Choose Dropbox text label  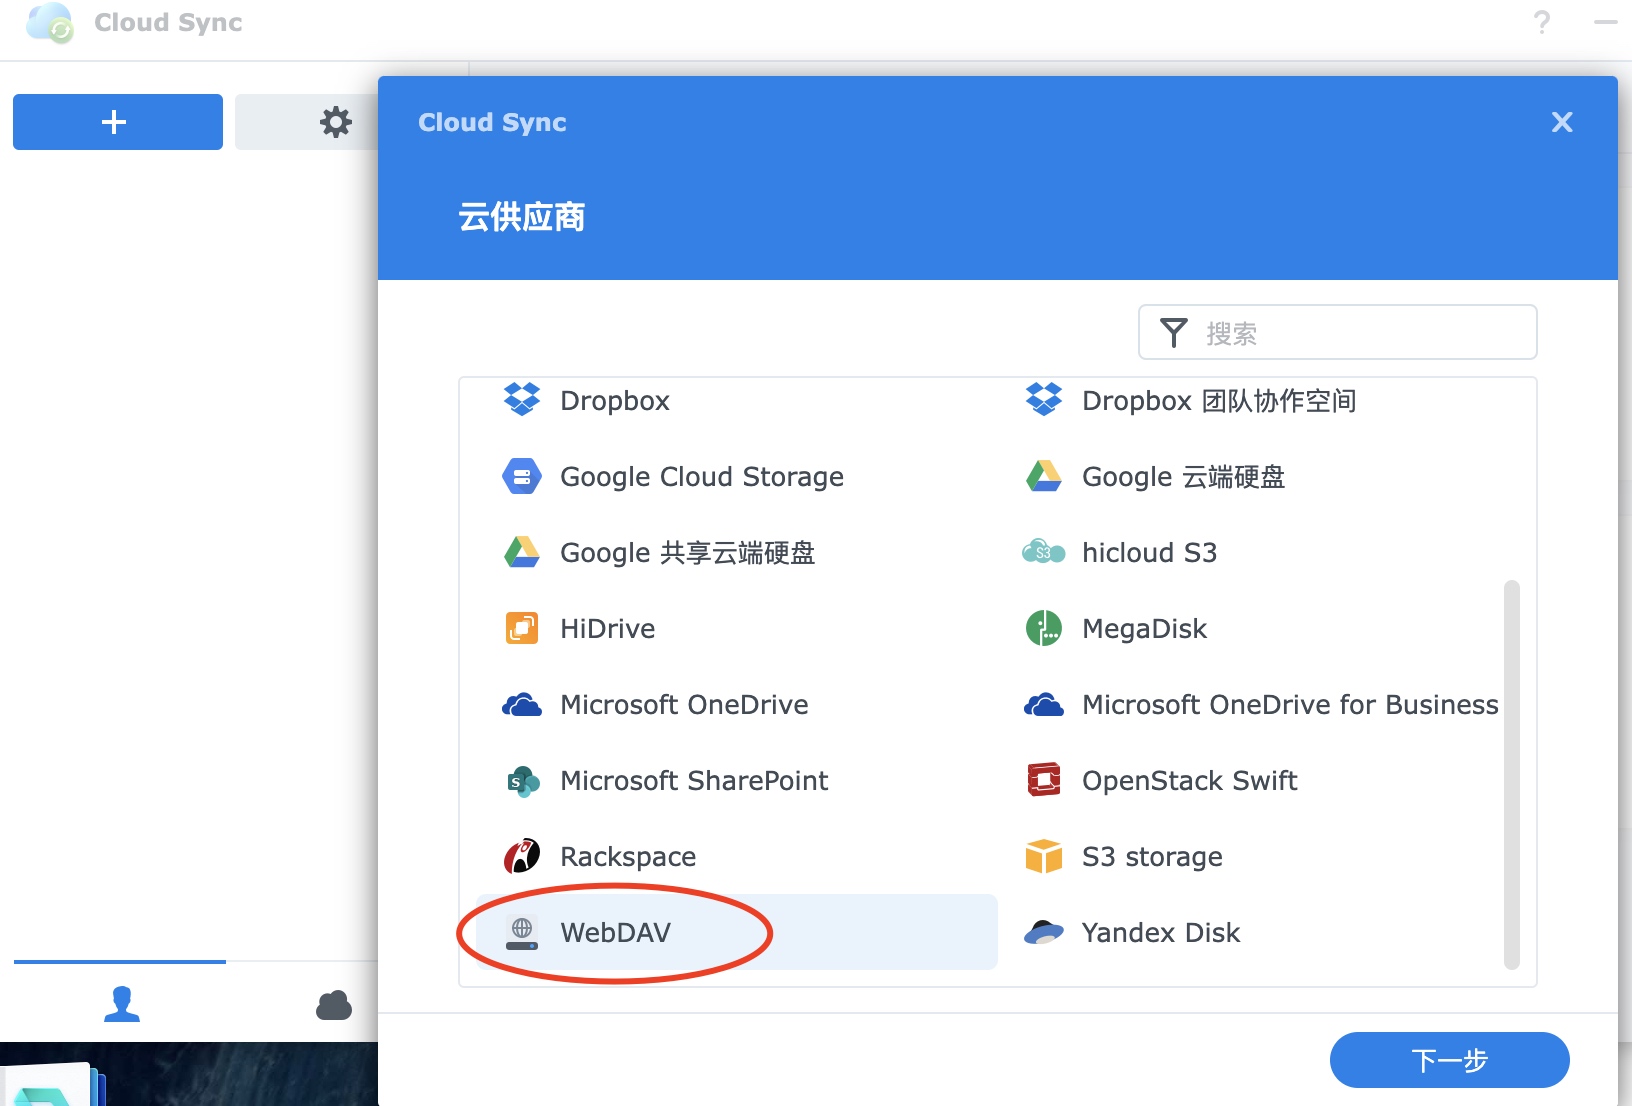[615, 401]
